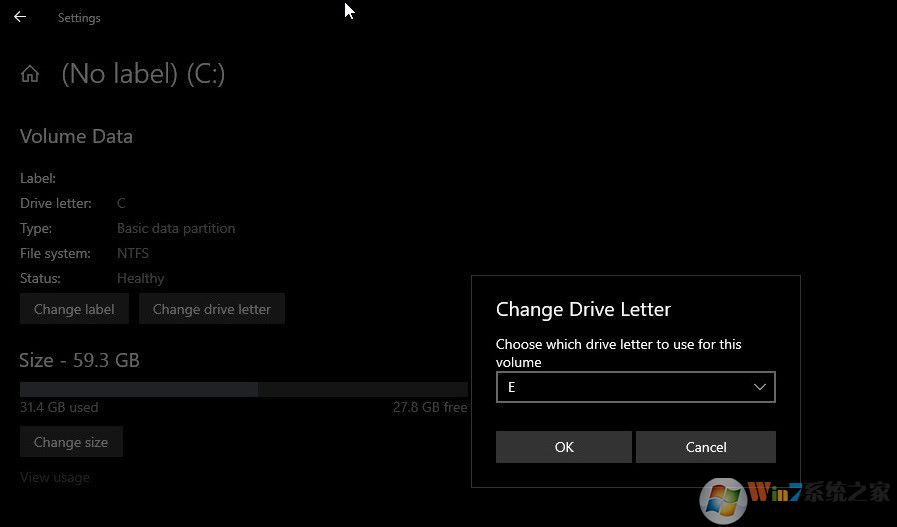897x527 pixels.
Task: Click the Change label button
Action: click(74, 309)
